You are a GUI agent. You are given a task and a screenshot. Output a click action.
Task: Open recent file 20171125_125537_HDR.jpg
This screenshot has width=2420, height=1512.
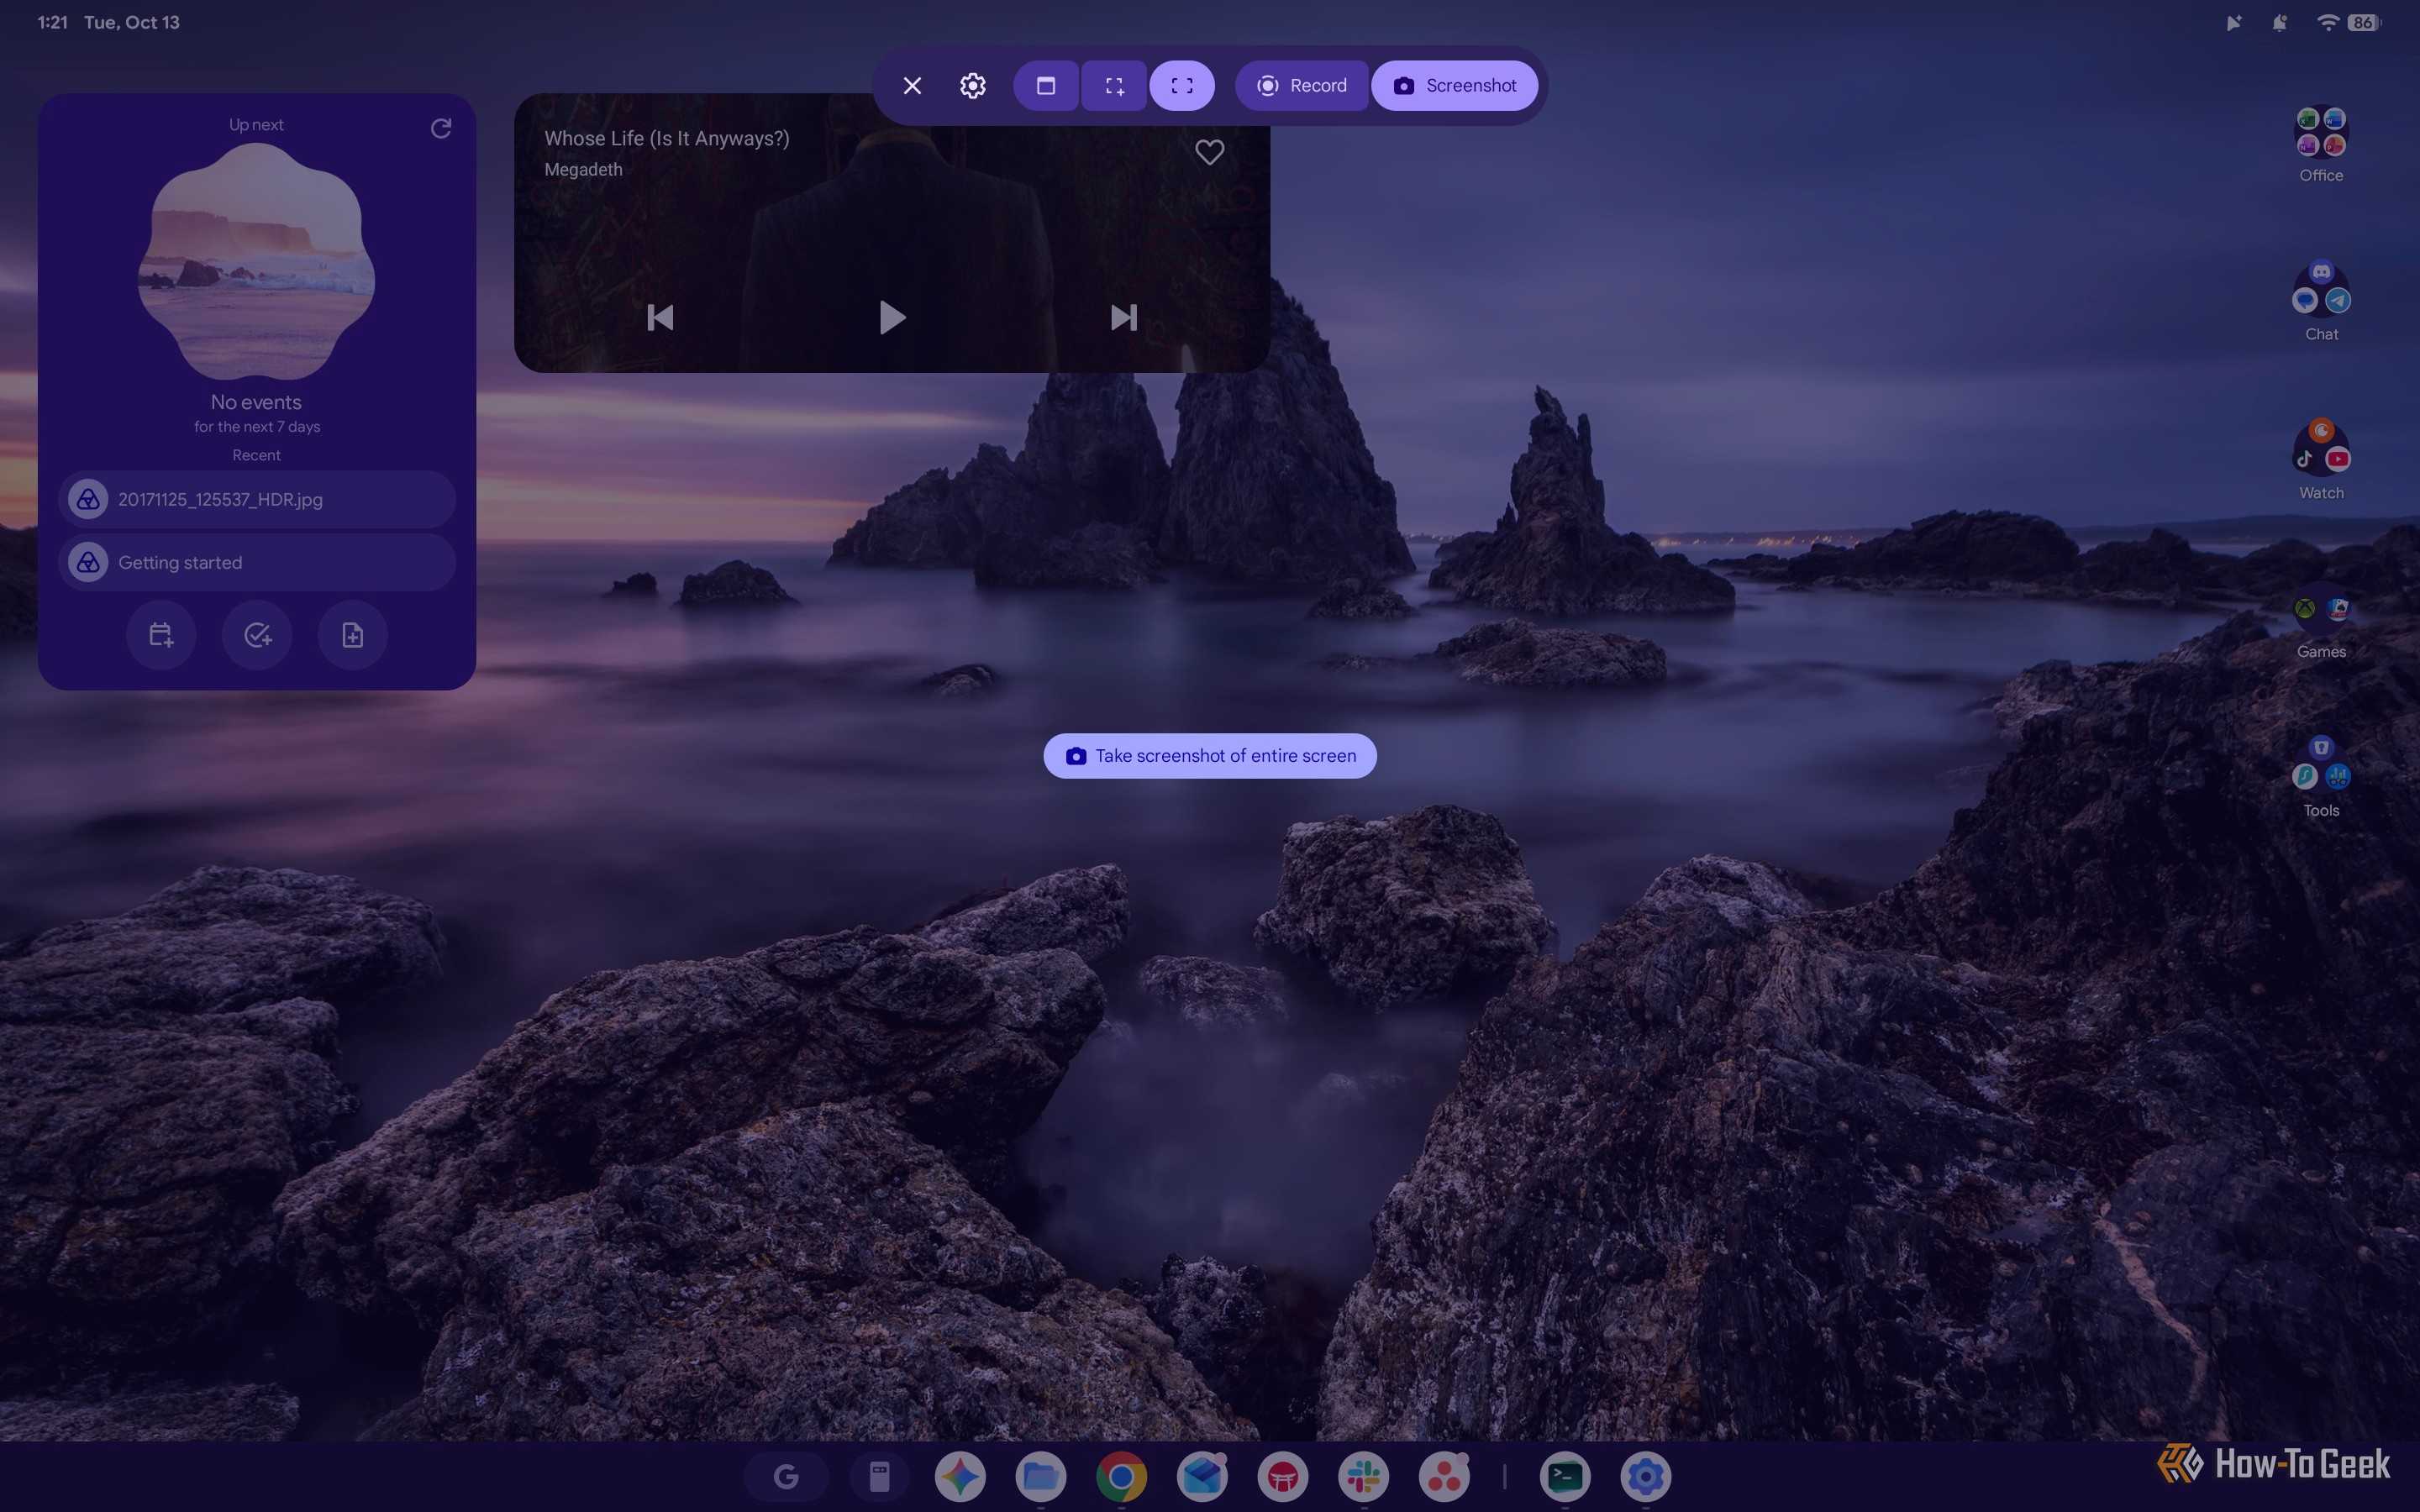click(257, 499)
